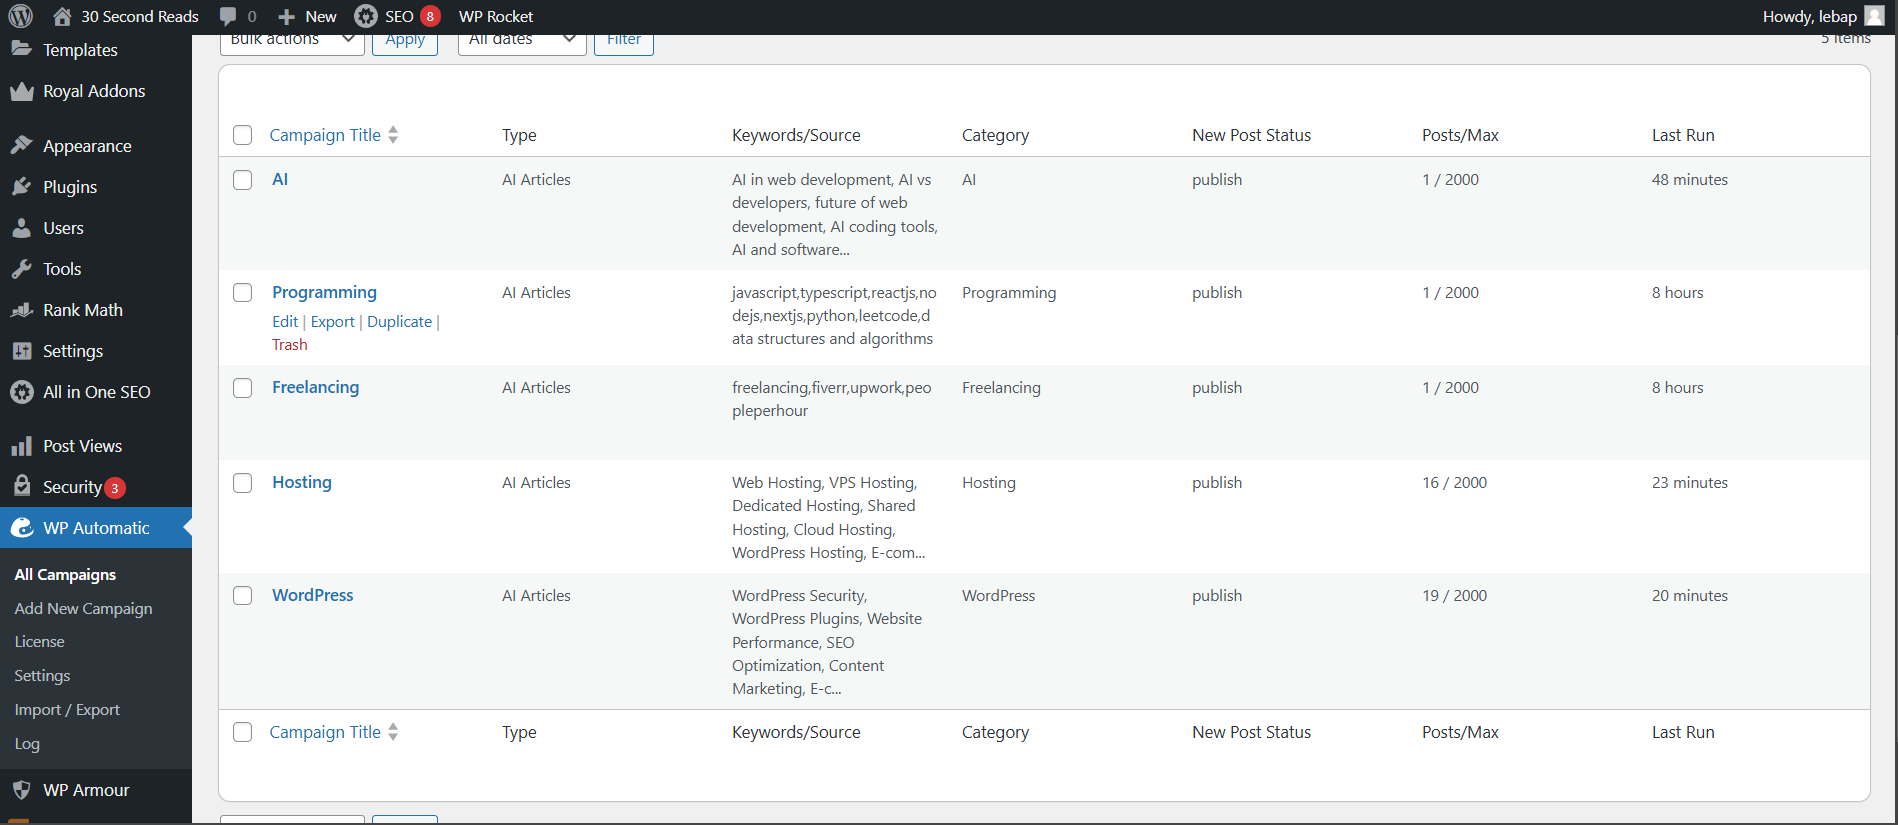Image resolution: width=1898 pixels, height=825 pixels.
Task: Click the '19 / 2000' Posts/Max cell
Action: pos(1454,596)
